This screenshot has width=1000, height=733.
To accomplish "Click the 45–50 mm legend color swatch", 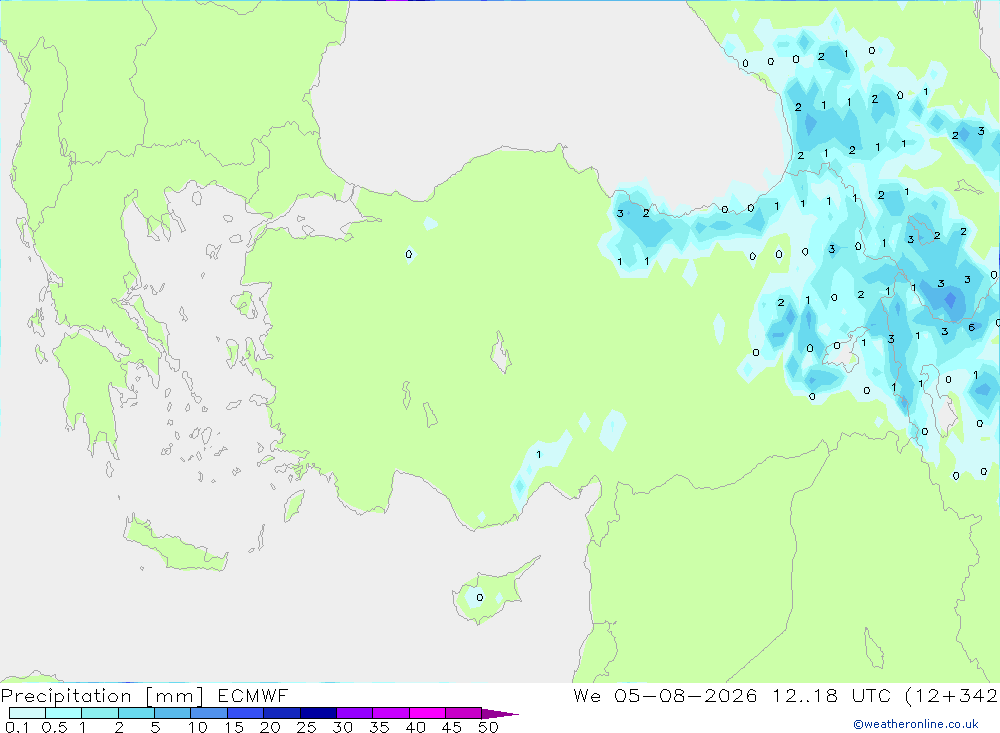I will pyautogui.click(x=464, y=713).
